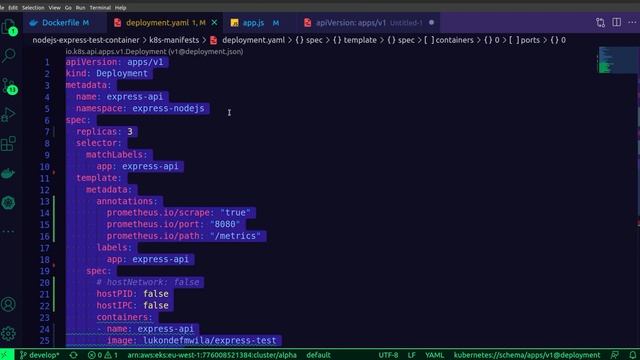Open the Selection menu
640x360 pixels.
(33, 7)
